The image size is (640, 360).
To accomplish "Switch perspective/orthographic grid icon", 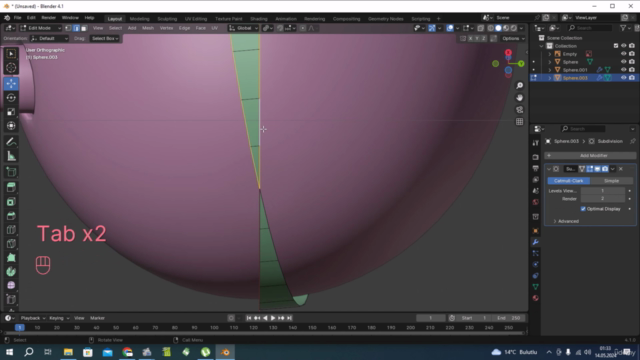I will pos(519,122).
